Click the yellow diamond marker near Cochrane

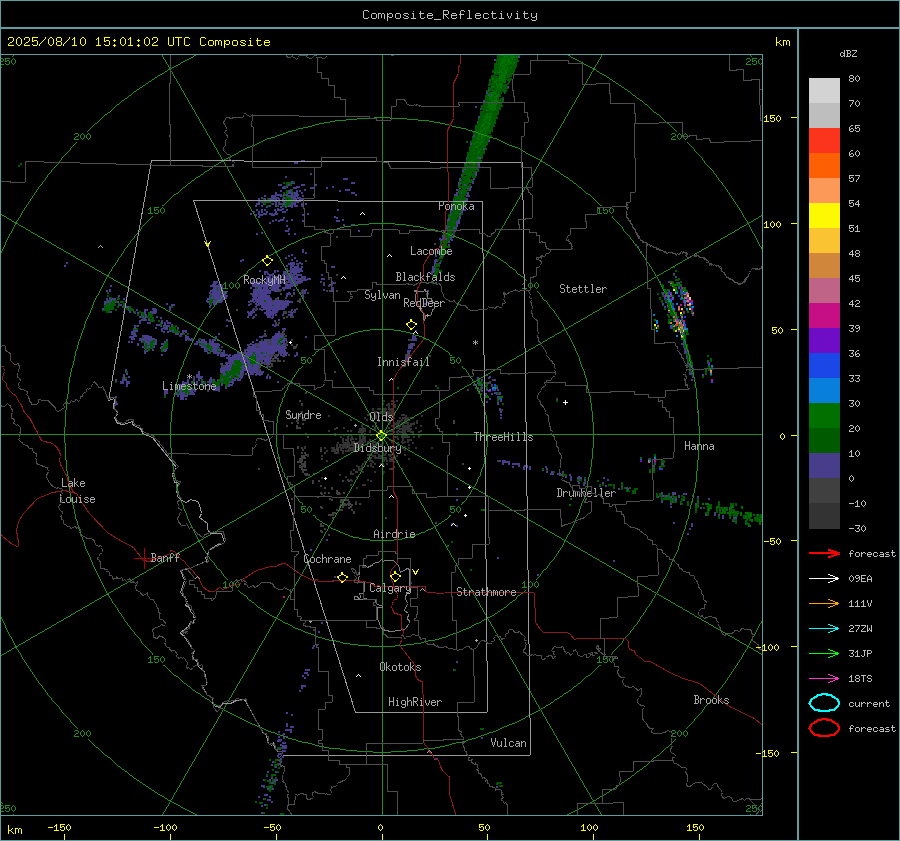(343, 577)
